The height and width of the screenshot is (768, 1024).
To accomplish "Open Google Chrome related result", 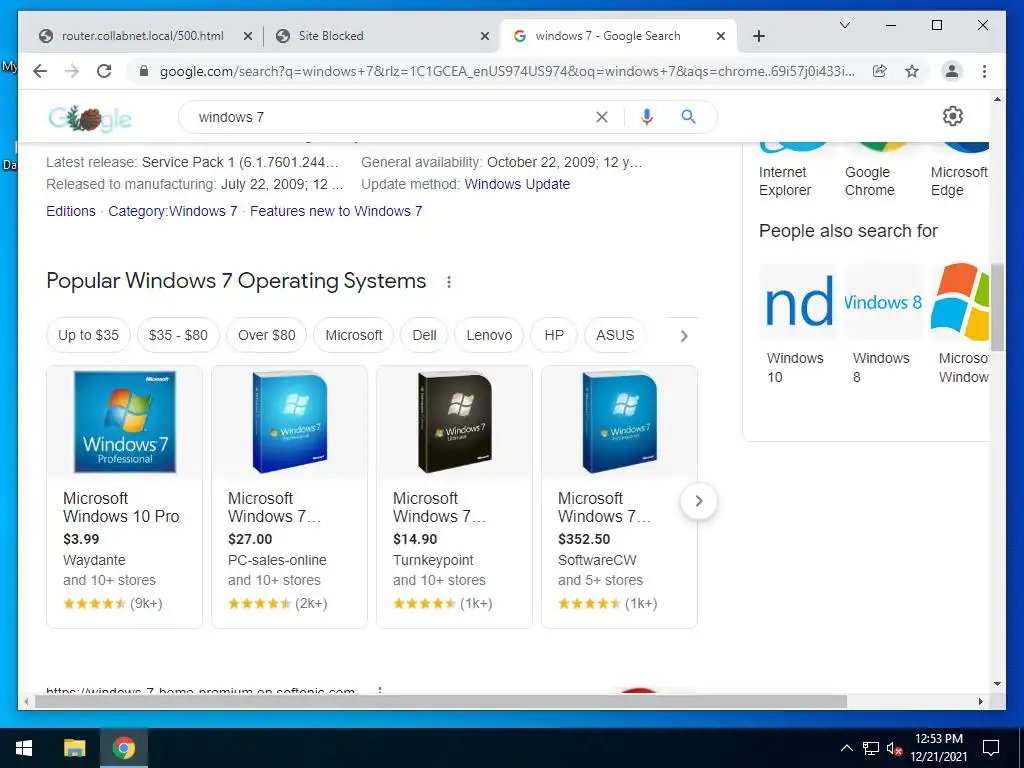I will click(x=880, y=171).
